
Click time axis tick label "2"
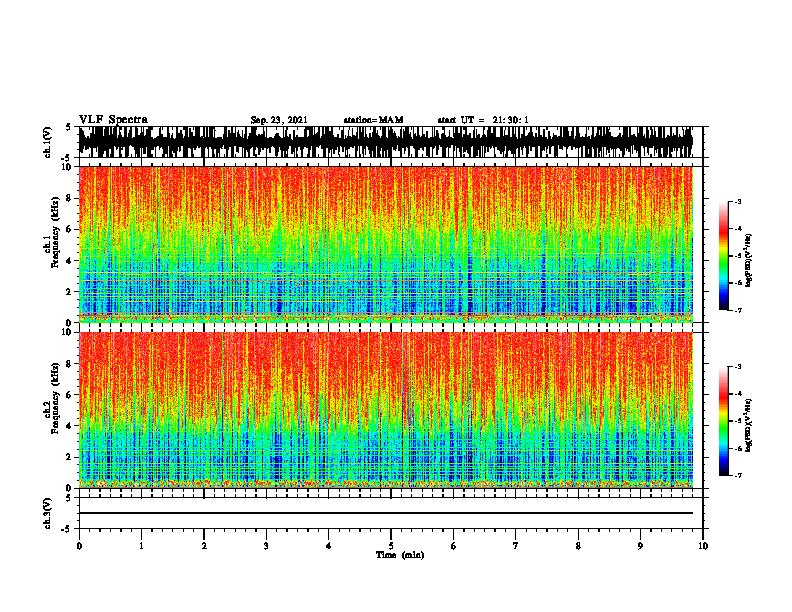tap(204, 546)
